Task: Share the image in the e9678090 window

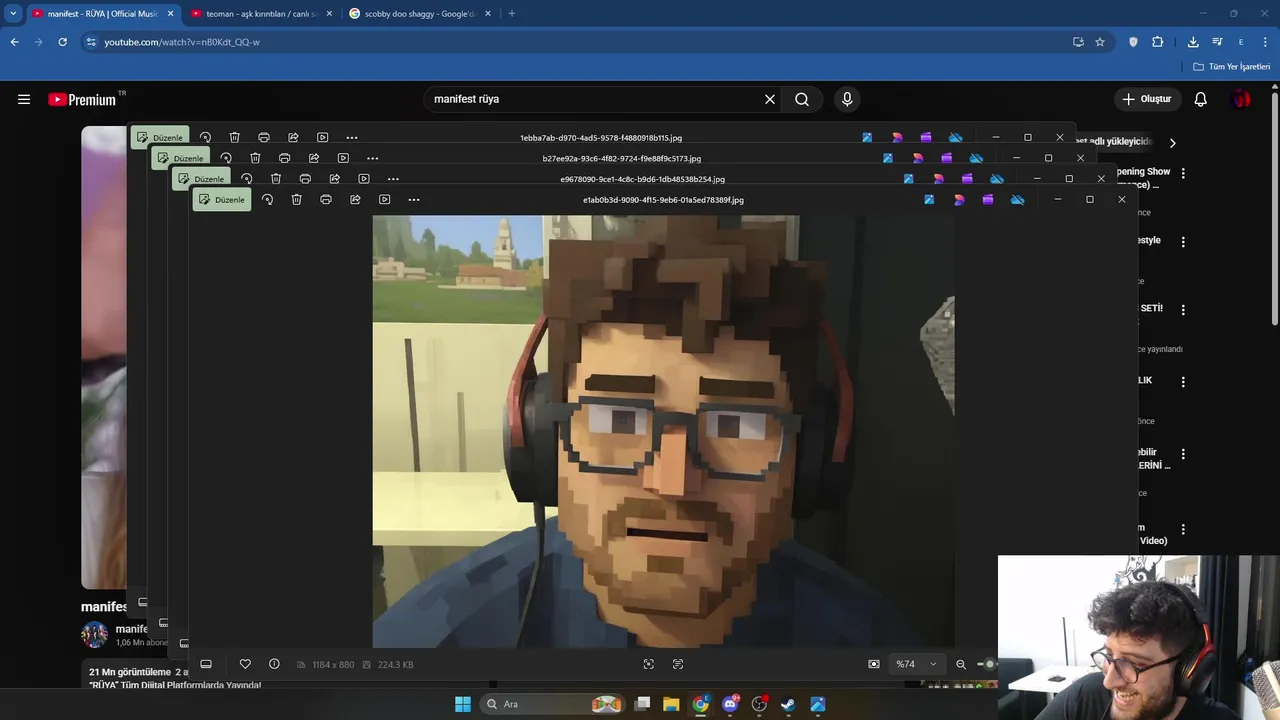Action: tap(334, 179)
